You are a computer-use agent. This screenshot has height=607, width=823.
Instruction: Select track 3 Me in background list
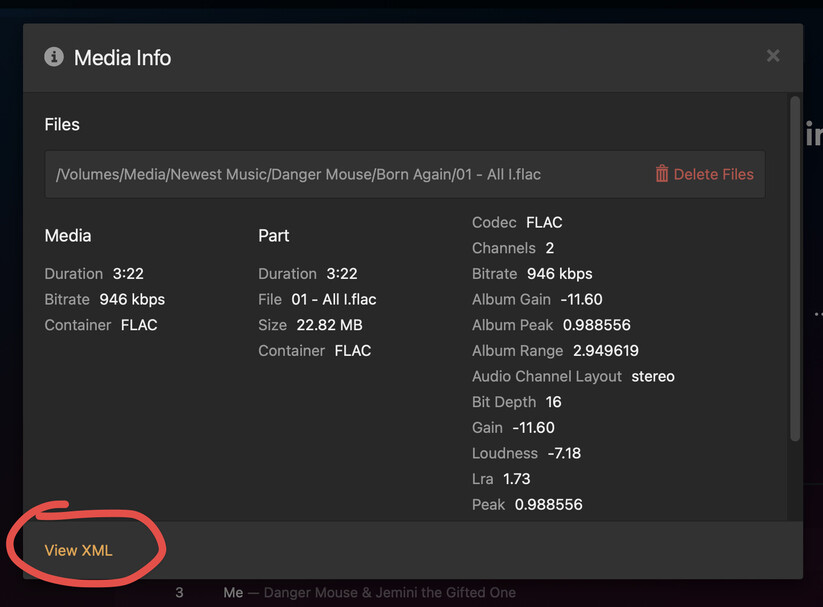233,593
